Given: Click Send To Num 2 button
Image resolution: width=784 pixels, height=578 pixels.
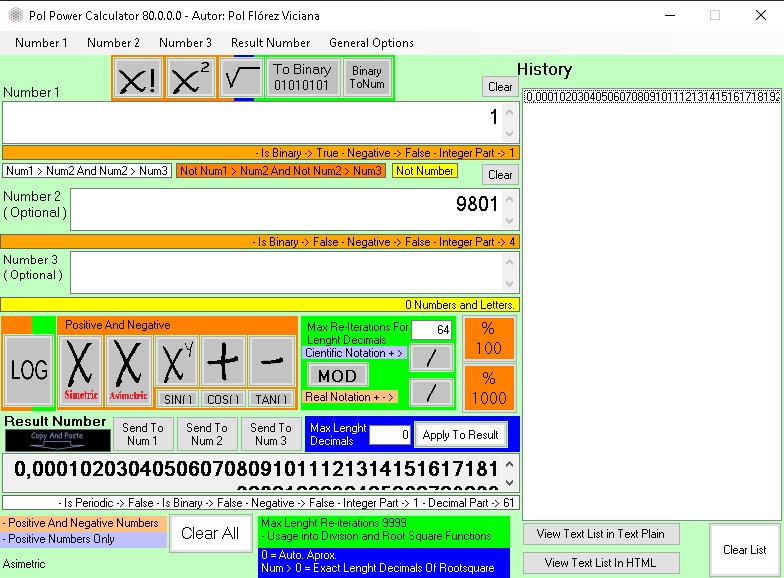Looking at the screenshot, I should click(207, 434).
